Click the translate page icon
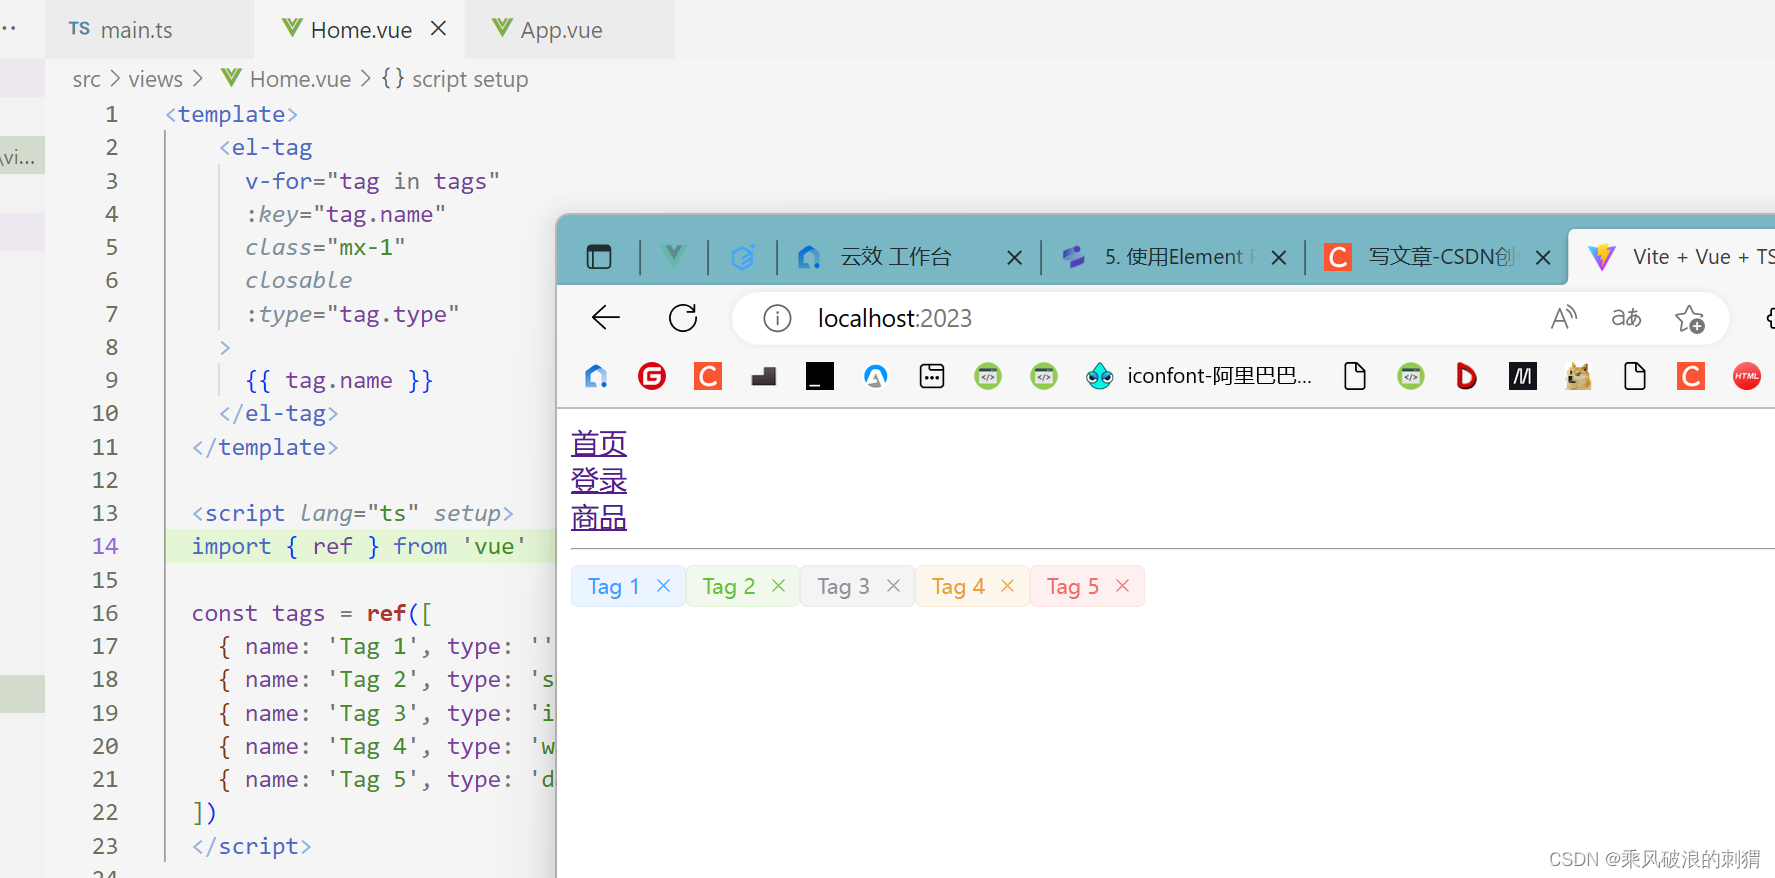1775x878 pixels. click(x=1626, y=318)
